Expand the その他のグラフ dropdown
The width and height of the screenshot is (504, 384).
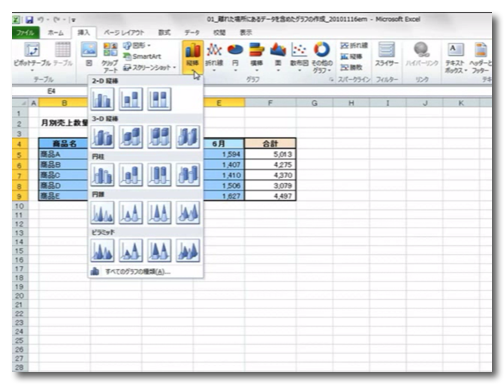pyautogui.click(x=322, y=58)
